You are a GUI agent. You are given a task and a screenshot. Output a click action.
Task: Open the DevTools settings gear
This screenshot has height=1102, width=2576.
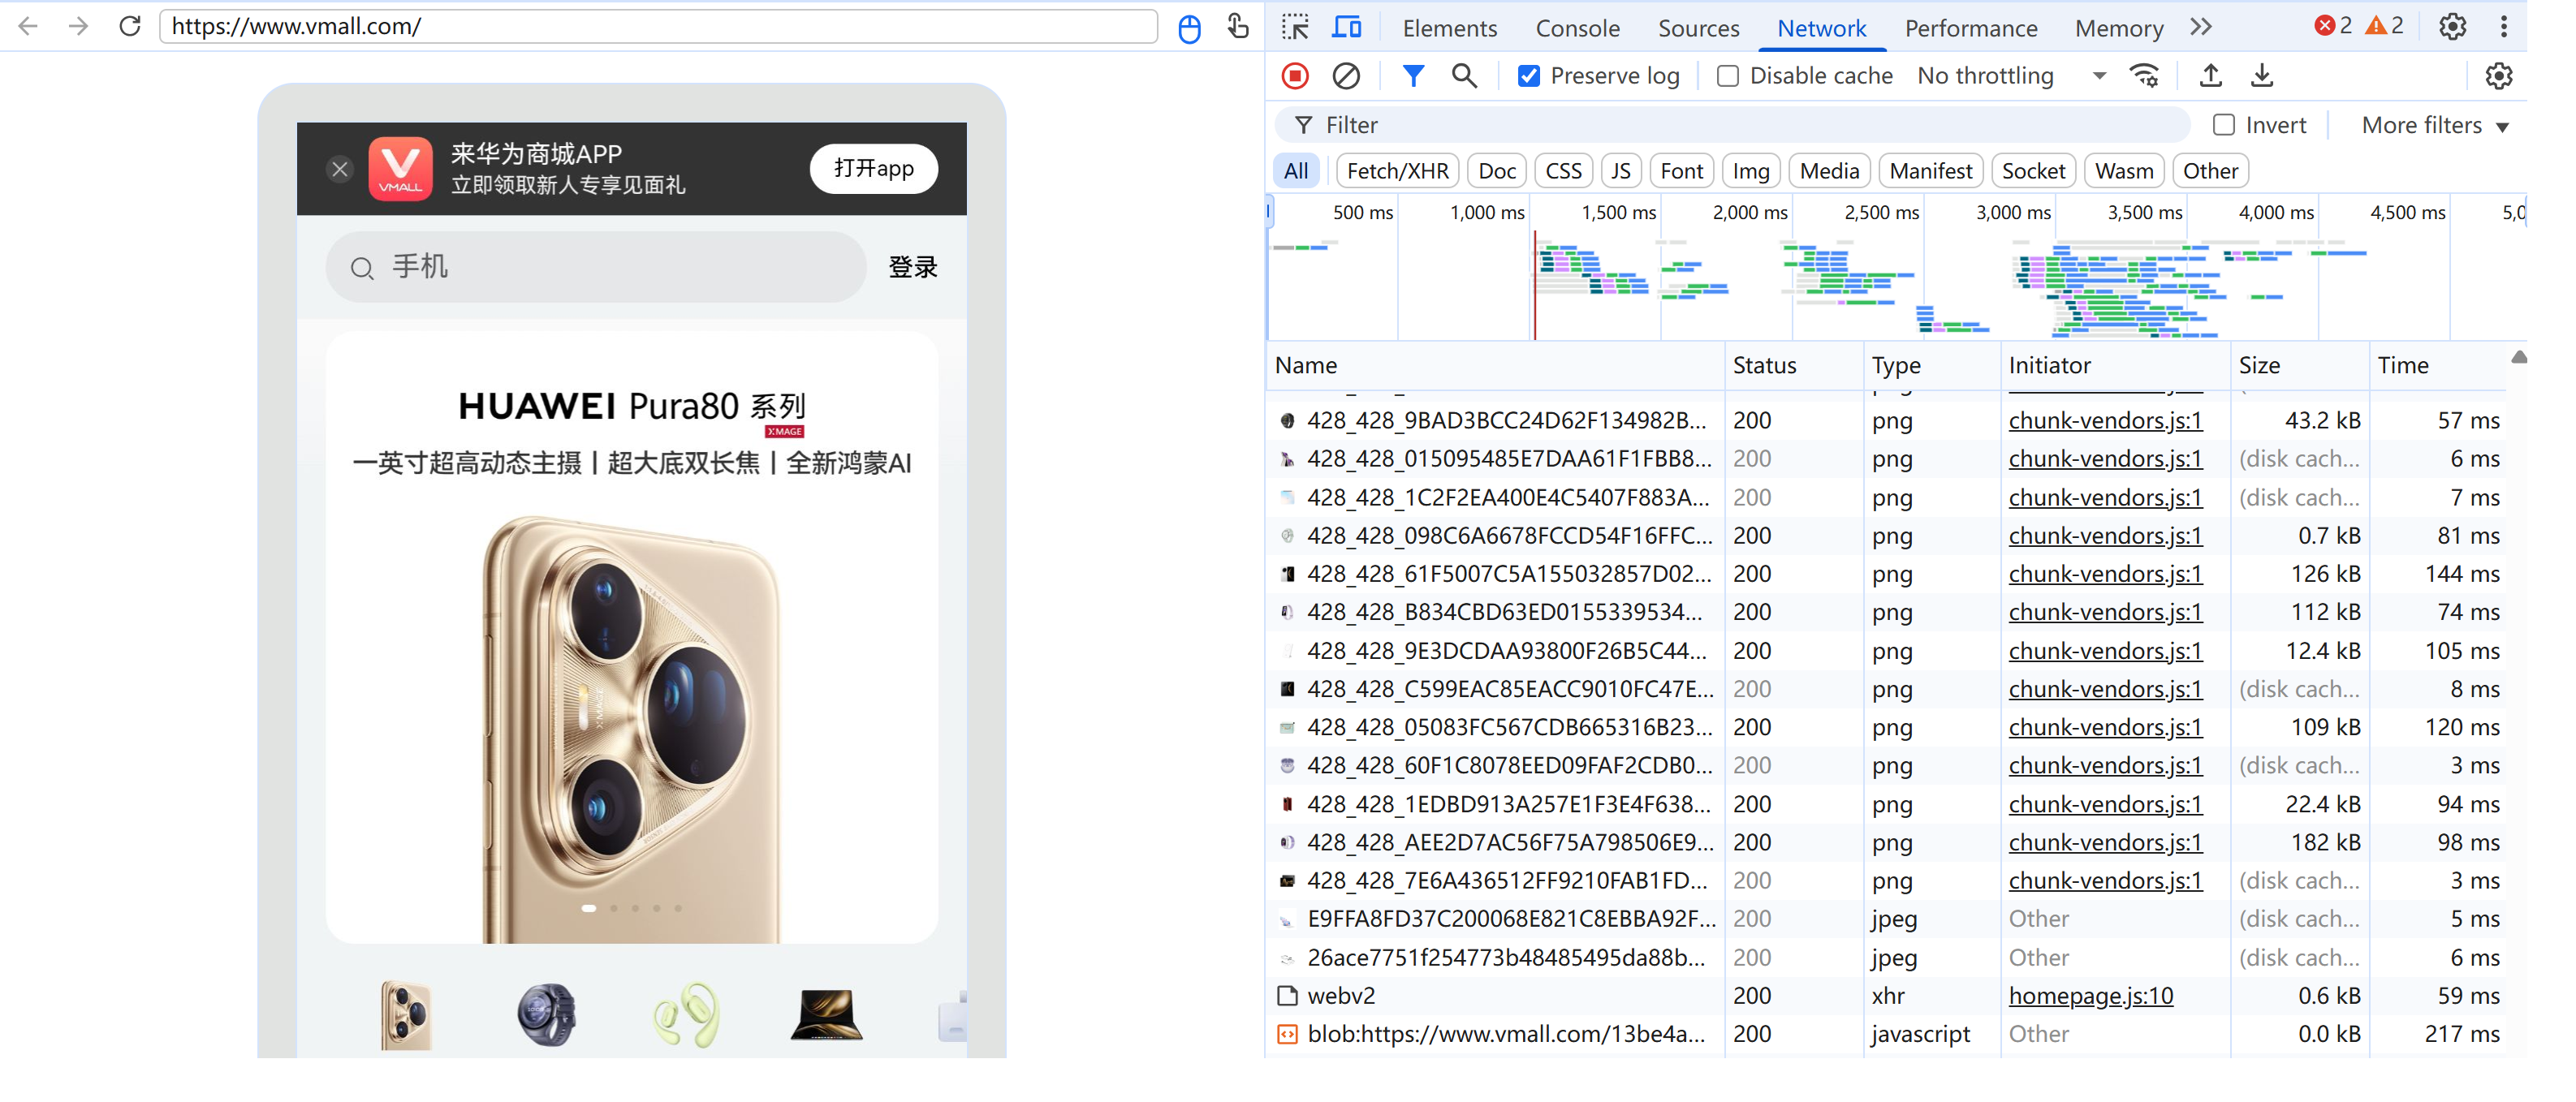[x=2452, y=27]
